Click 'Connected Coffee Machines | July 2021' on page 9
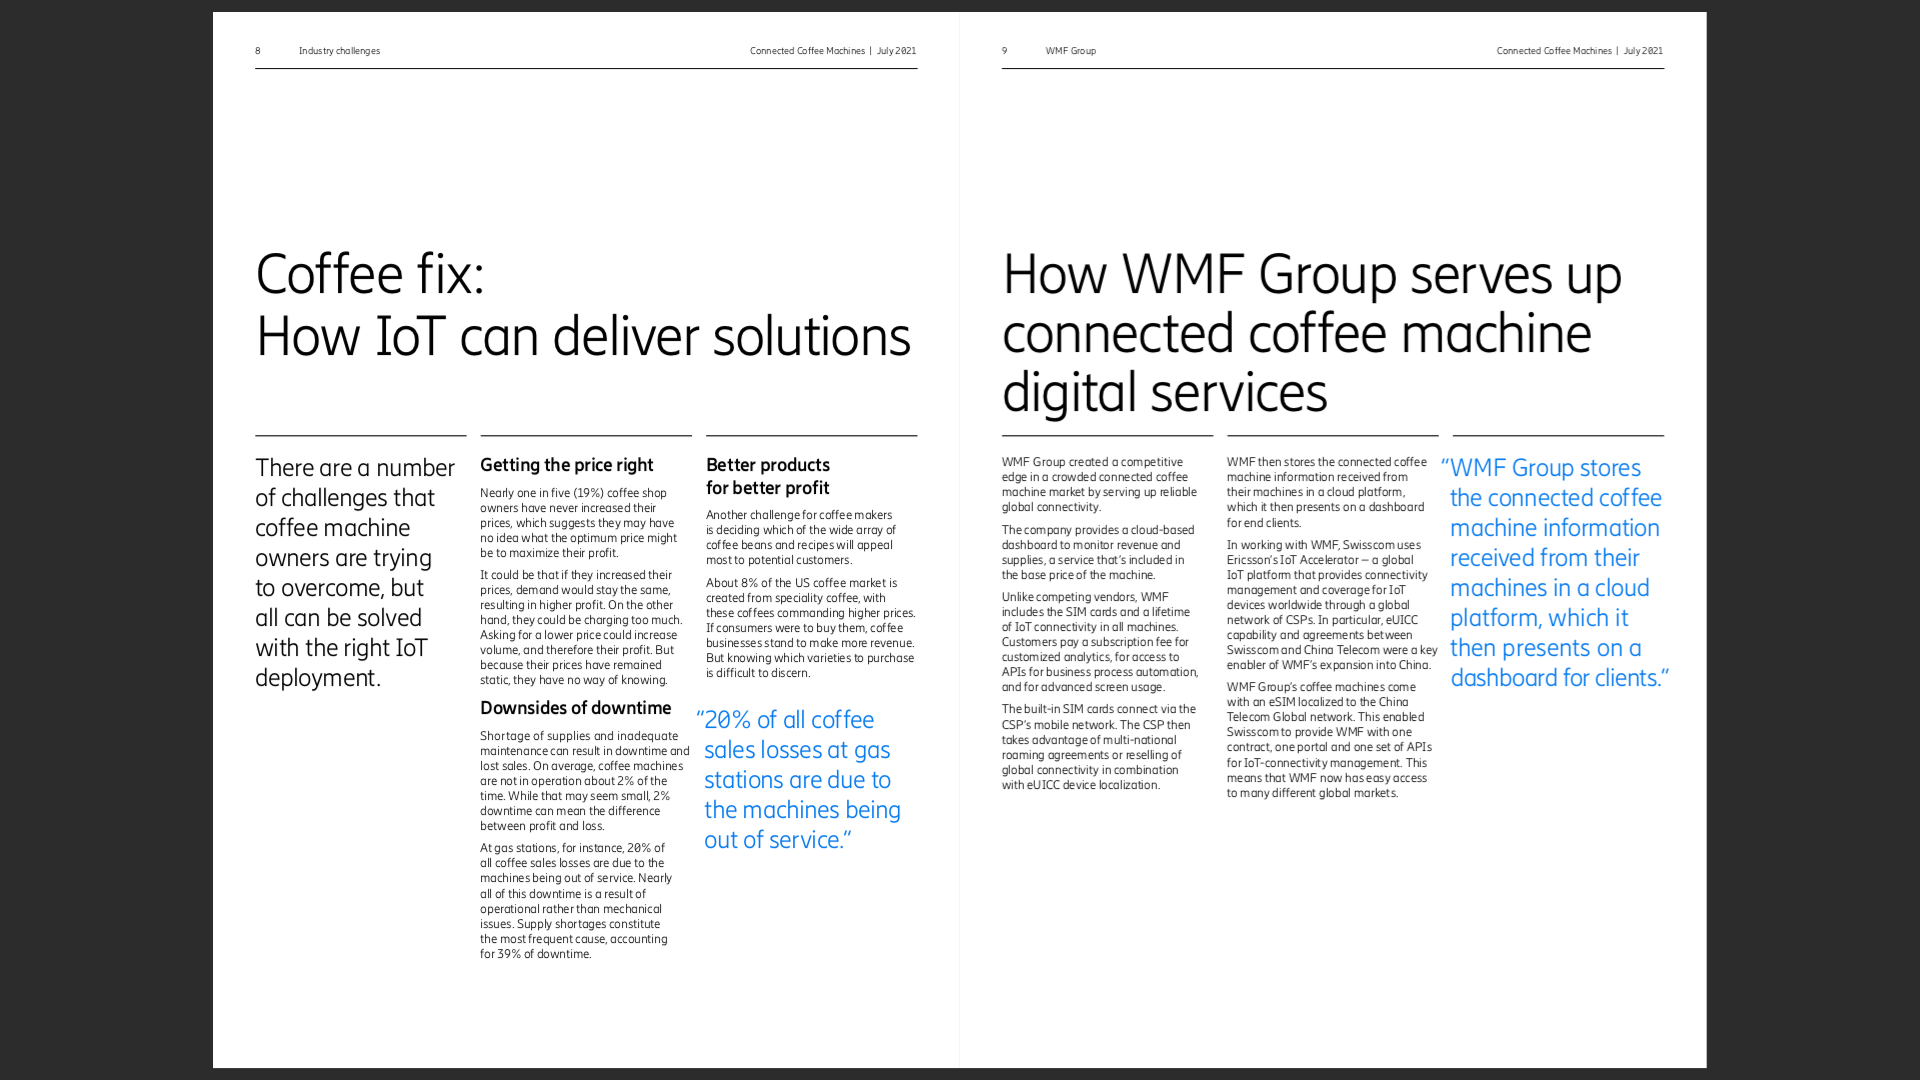 click(x=1580, y=51)
